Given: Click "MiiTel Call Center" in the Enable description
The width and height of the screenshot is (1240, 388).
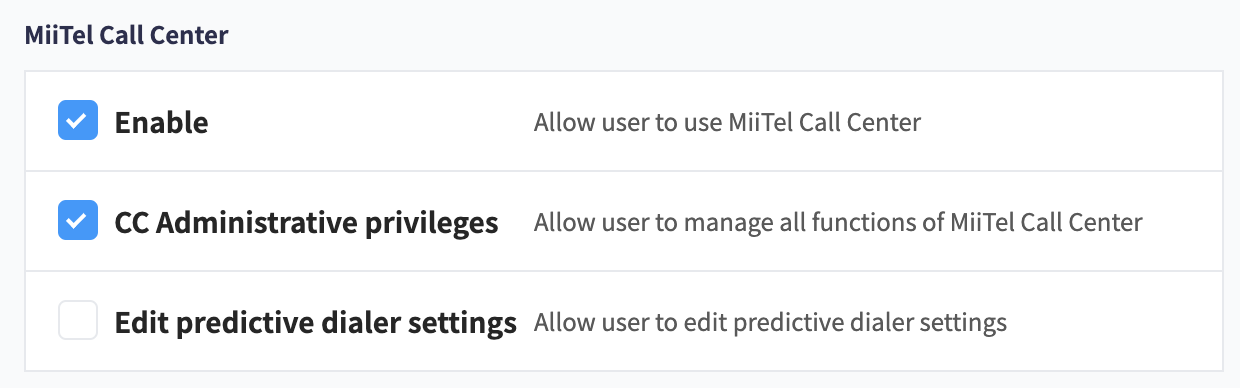Looking at the screenshot, I should 825,123.
